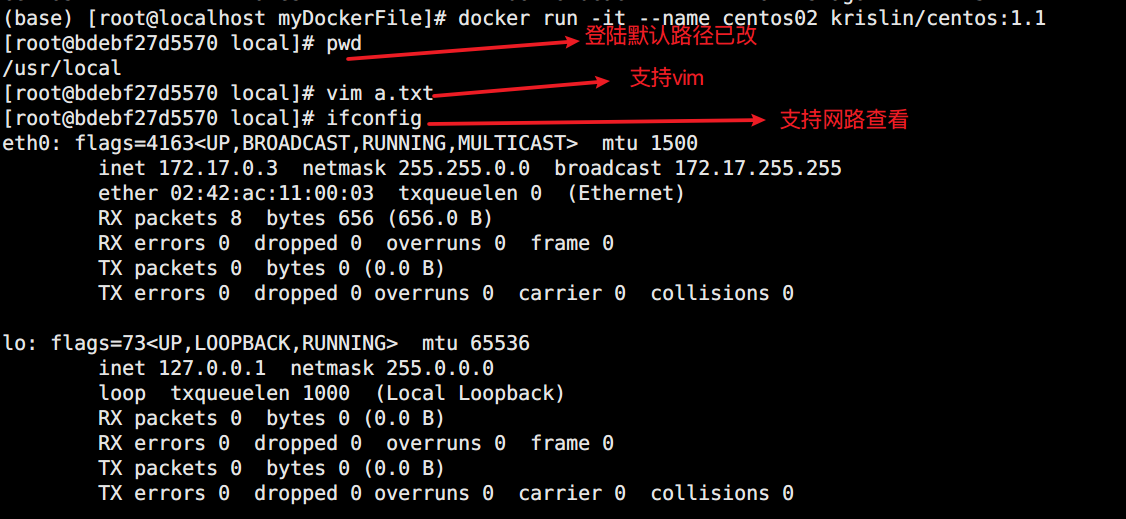Click the broadcast address 172.17.255.255

pyautogui.click(x=758, y=168)
